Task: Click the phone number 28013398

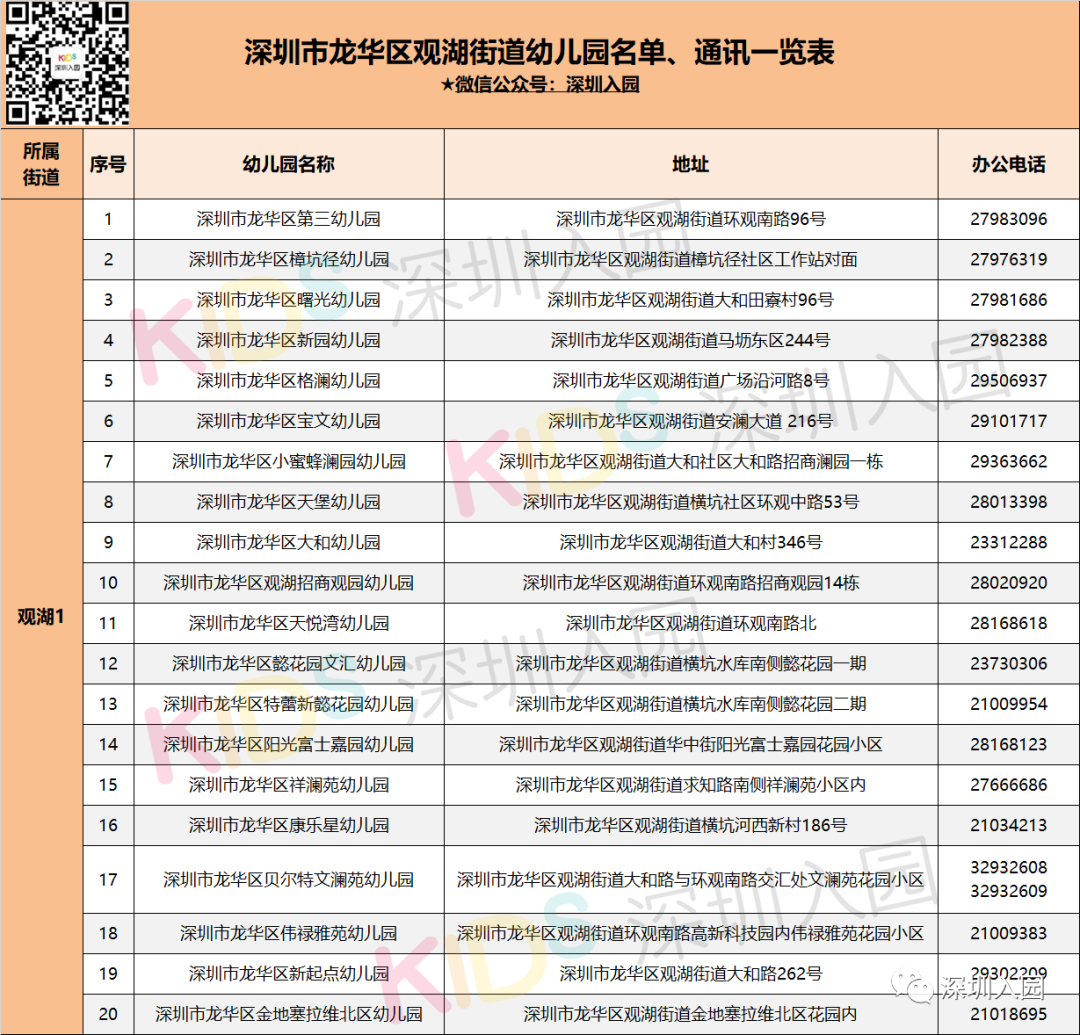Action: (1008, 502)
